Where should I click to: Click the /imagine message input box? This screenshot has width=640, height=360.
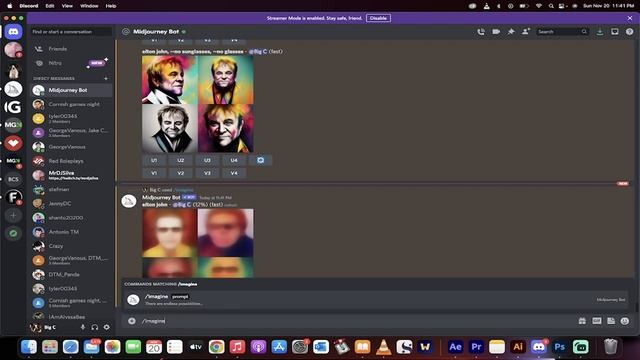[x=357, y=321]
